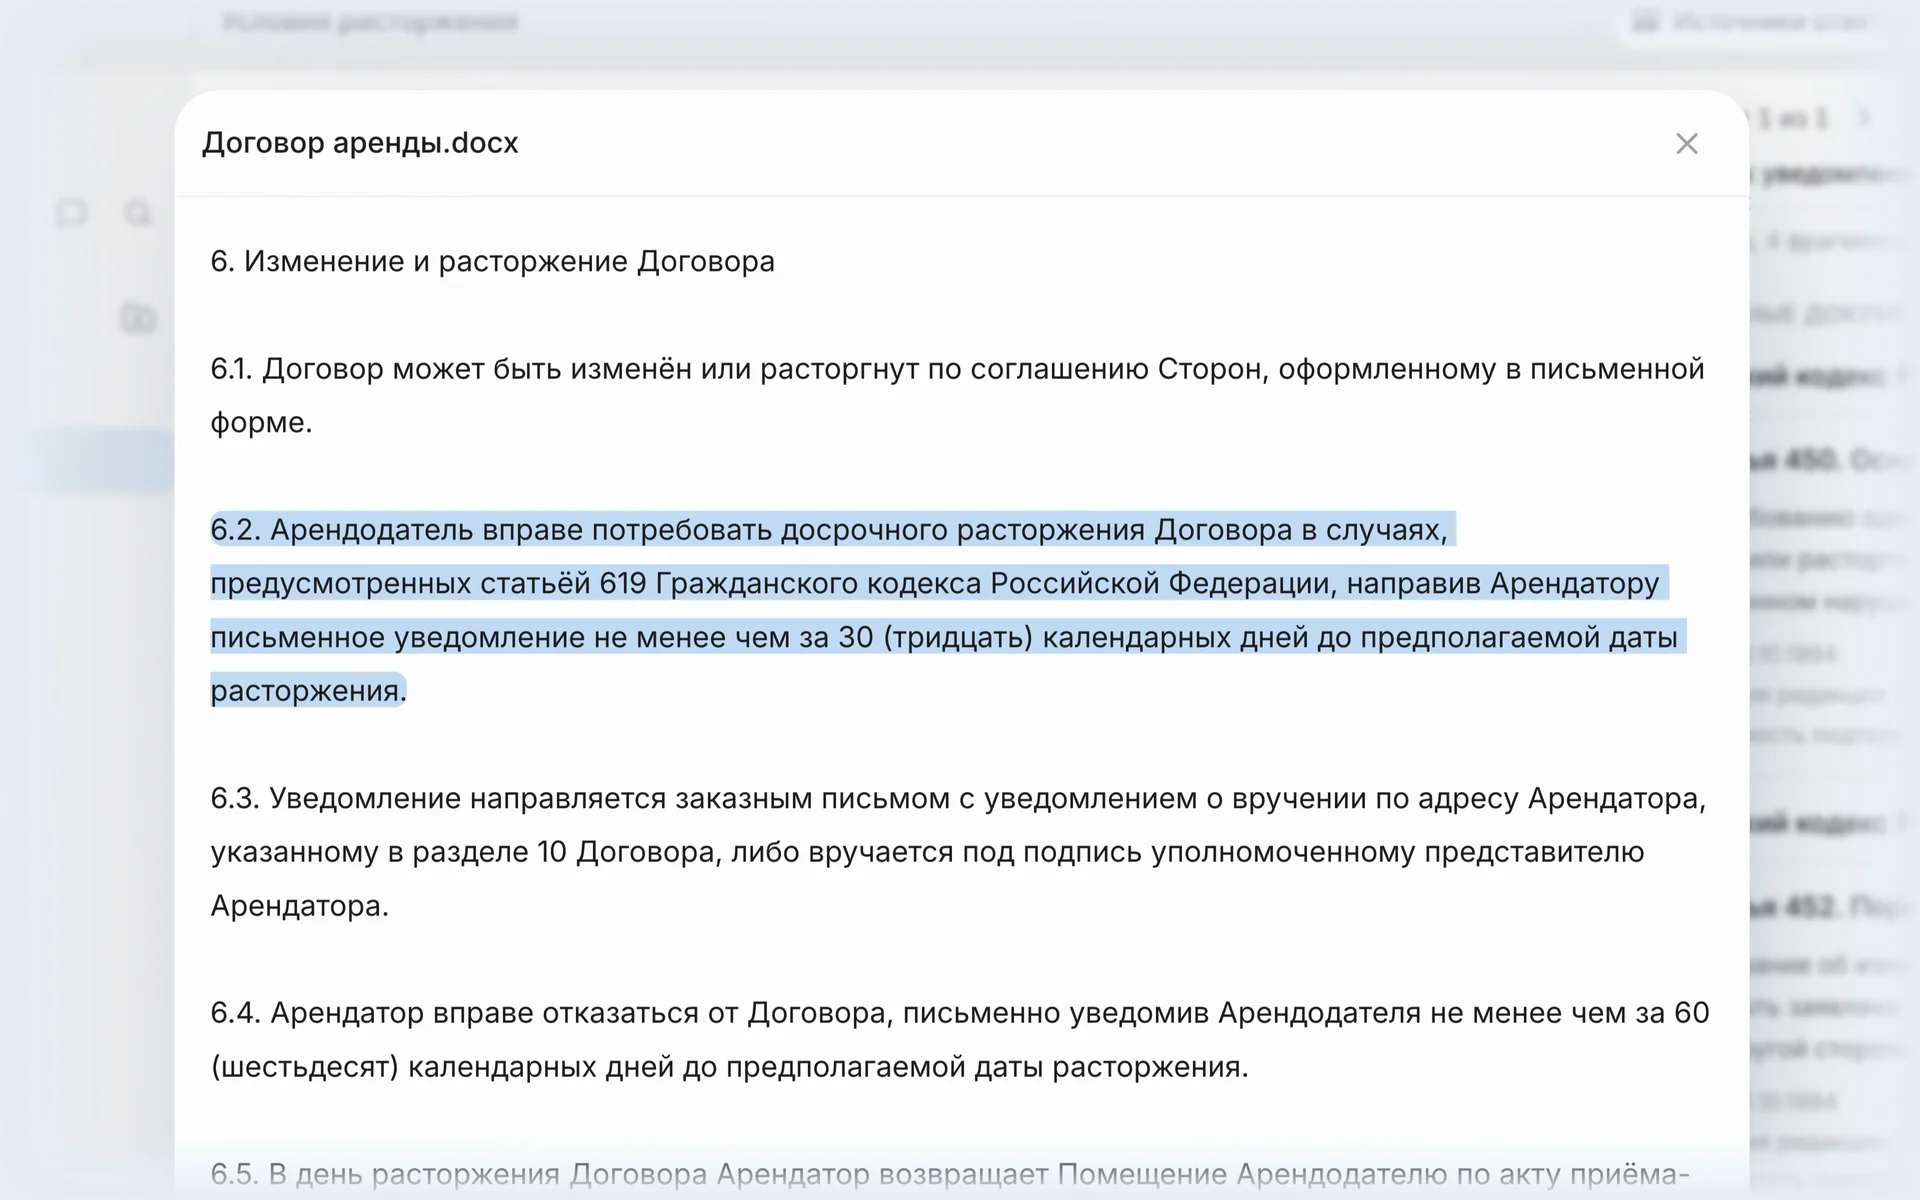Image resolution: width=1920 pixels, height=1200 pixels.
Task: Click highlighted clause 6.2 about Арендодатель
Action: click(x=948, y=609)
